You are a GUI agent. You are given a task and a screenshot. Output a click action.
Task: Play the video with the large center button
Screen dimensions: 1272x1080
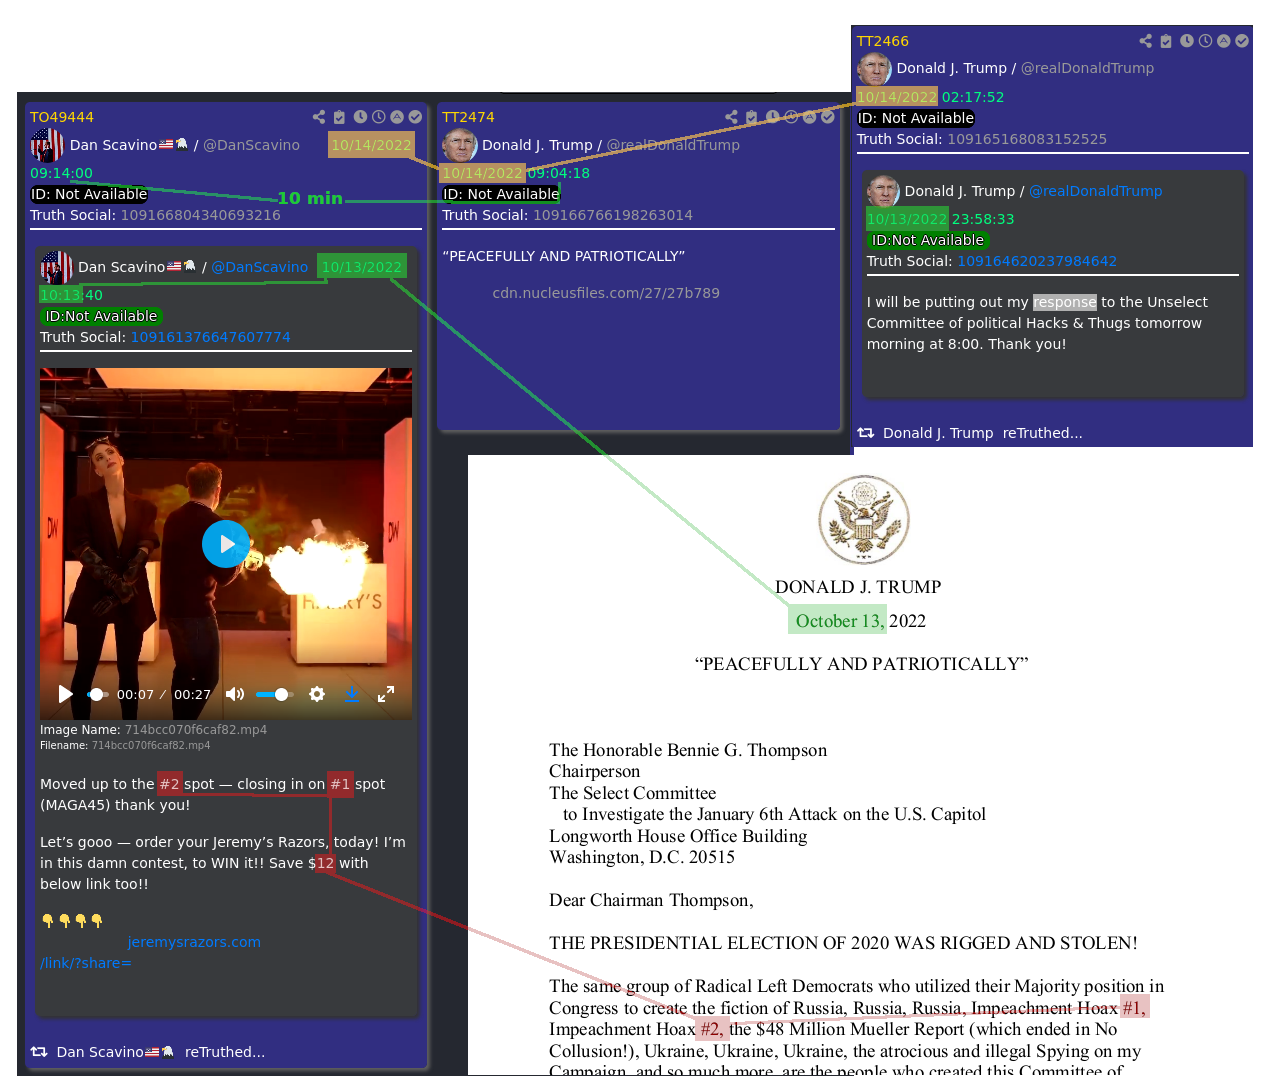pos(226,544)
